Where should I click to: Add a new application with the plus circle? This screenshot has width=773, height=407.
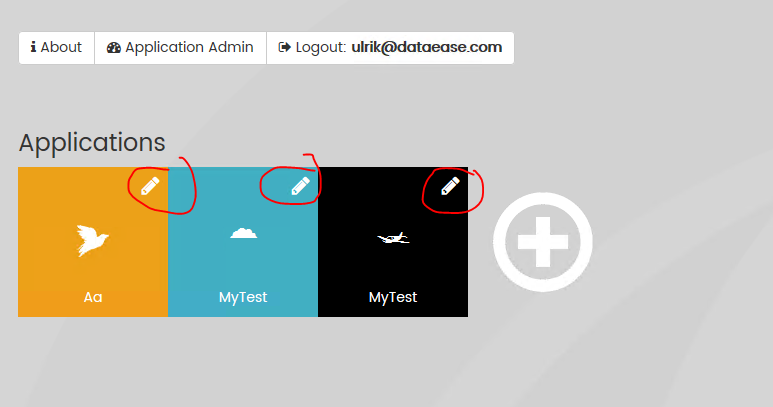[543, 242]
